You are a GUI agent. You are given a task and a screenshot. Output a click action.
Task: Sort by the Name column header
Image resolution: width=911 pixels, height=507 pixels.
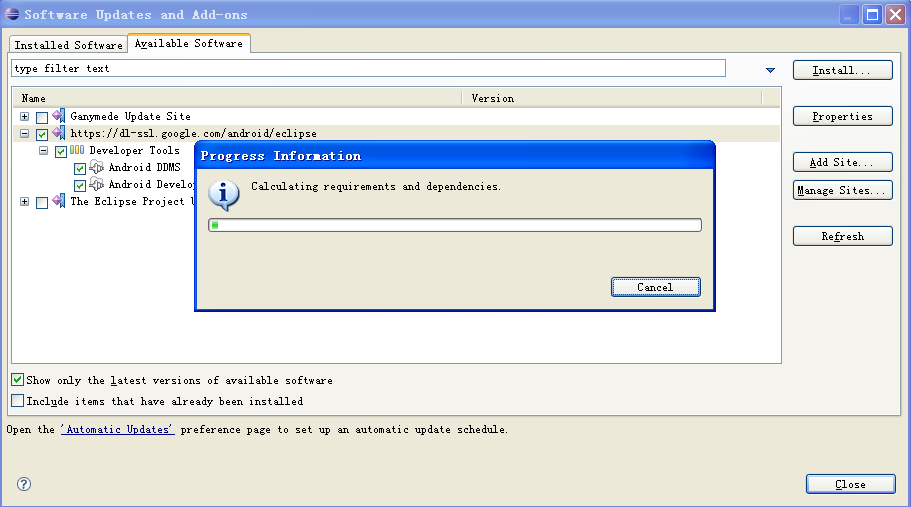click(238, 98)
